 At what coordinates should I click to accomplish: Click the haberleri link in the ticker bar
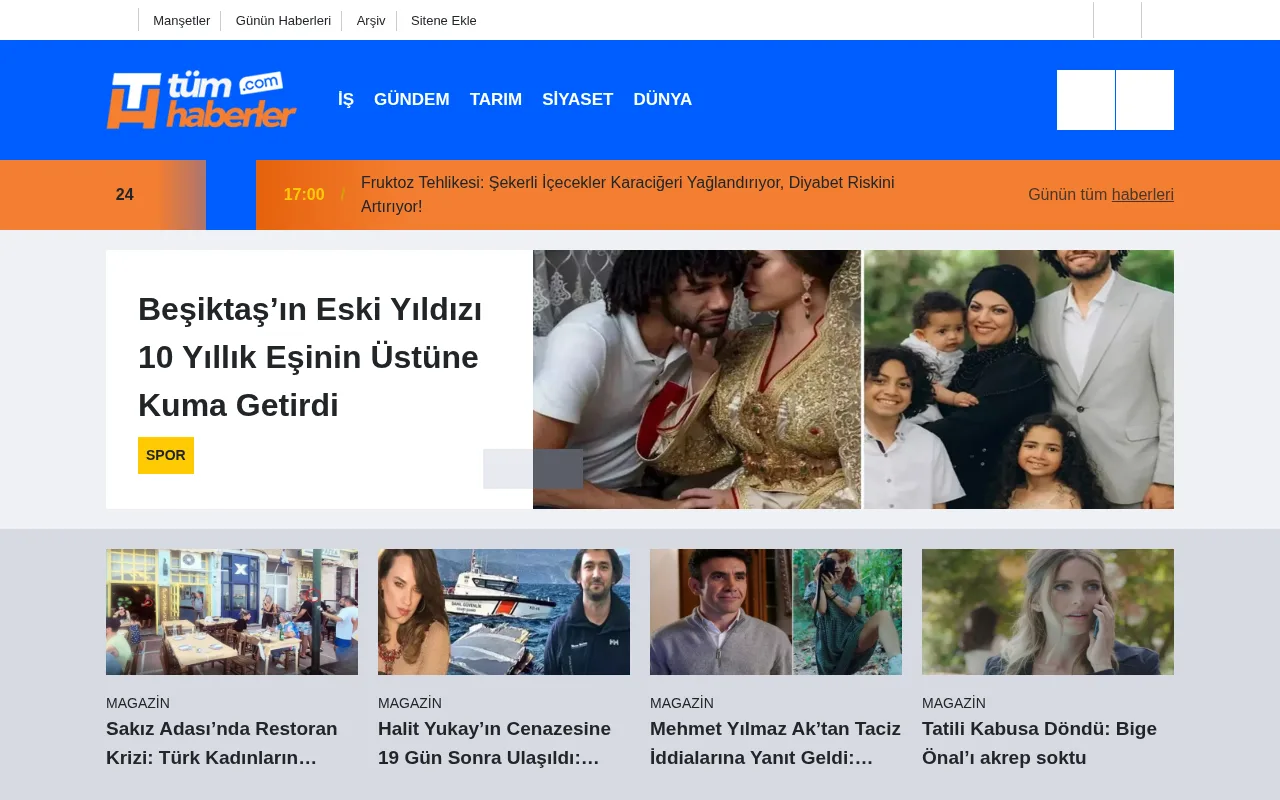point(1143,195)
